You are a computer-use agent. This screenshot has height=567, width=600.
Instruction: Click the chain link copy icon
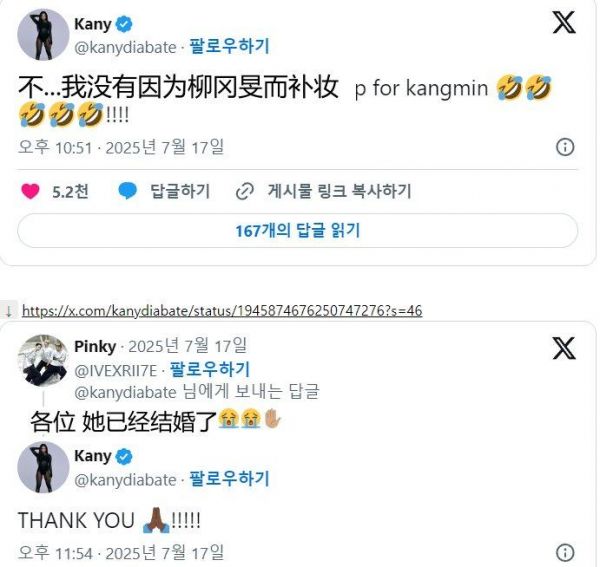pos(245,192)
